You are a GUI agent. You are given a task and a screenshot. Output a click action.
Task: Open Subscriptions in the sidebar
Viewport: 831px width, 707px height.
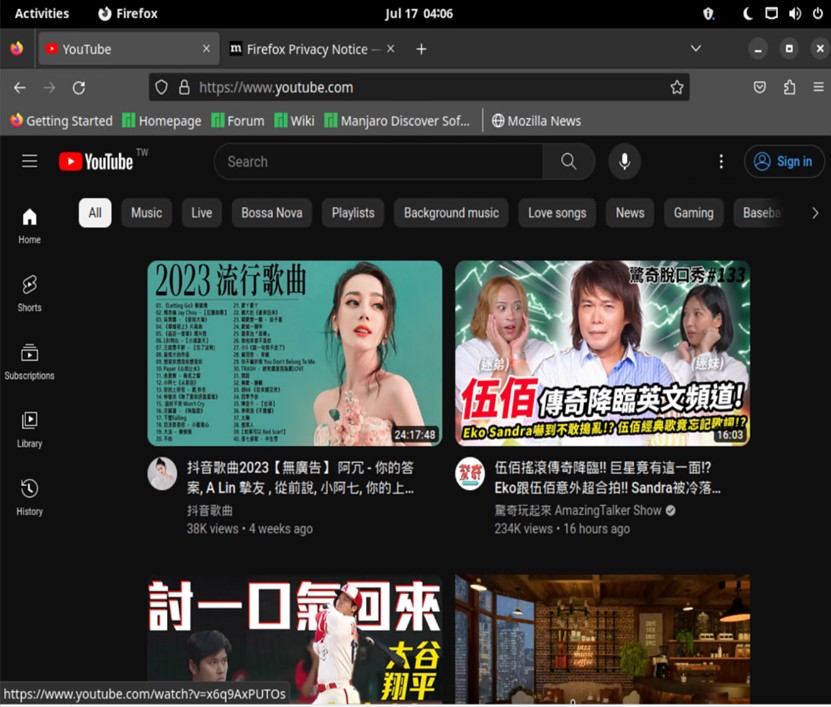click(29, 361)
